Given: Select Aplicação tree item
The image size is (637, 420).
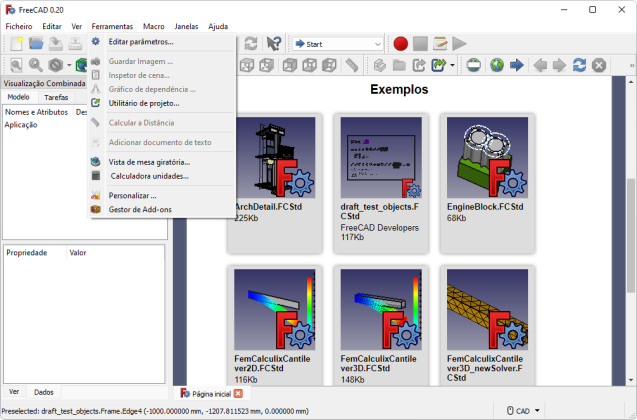Looking at the screenshot, I should coord(21,125).
